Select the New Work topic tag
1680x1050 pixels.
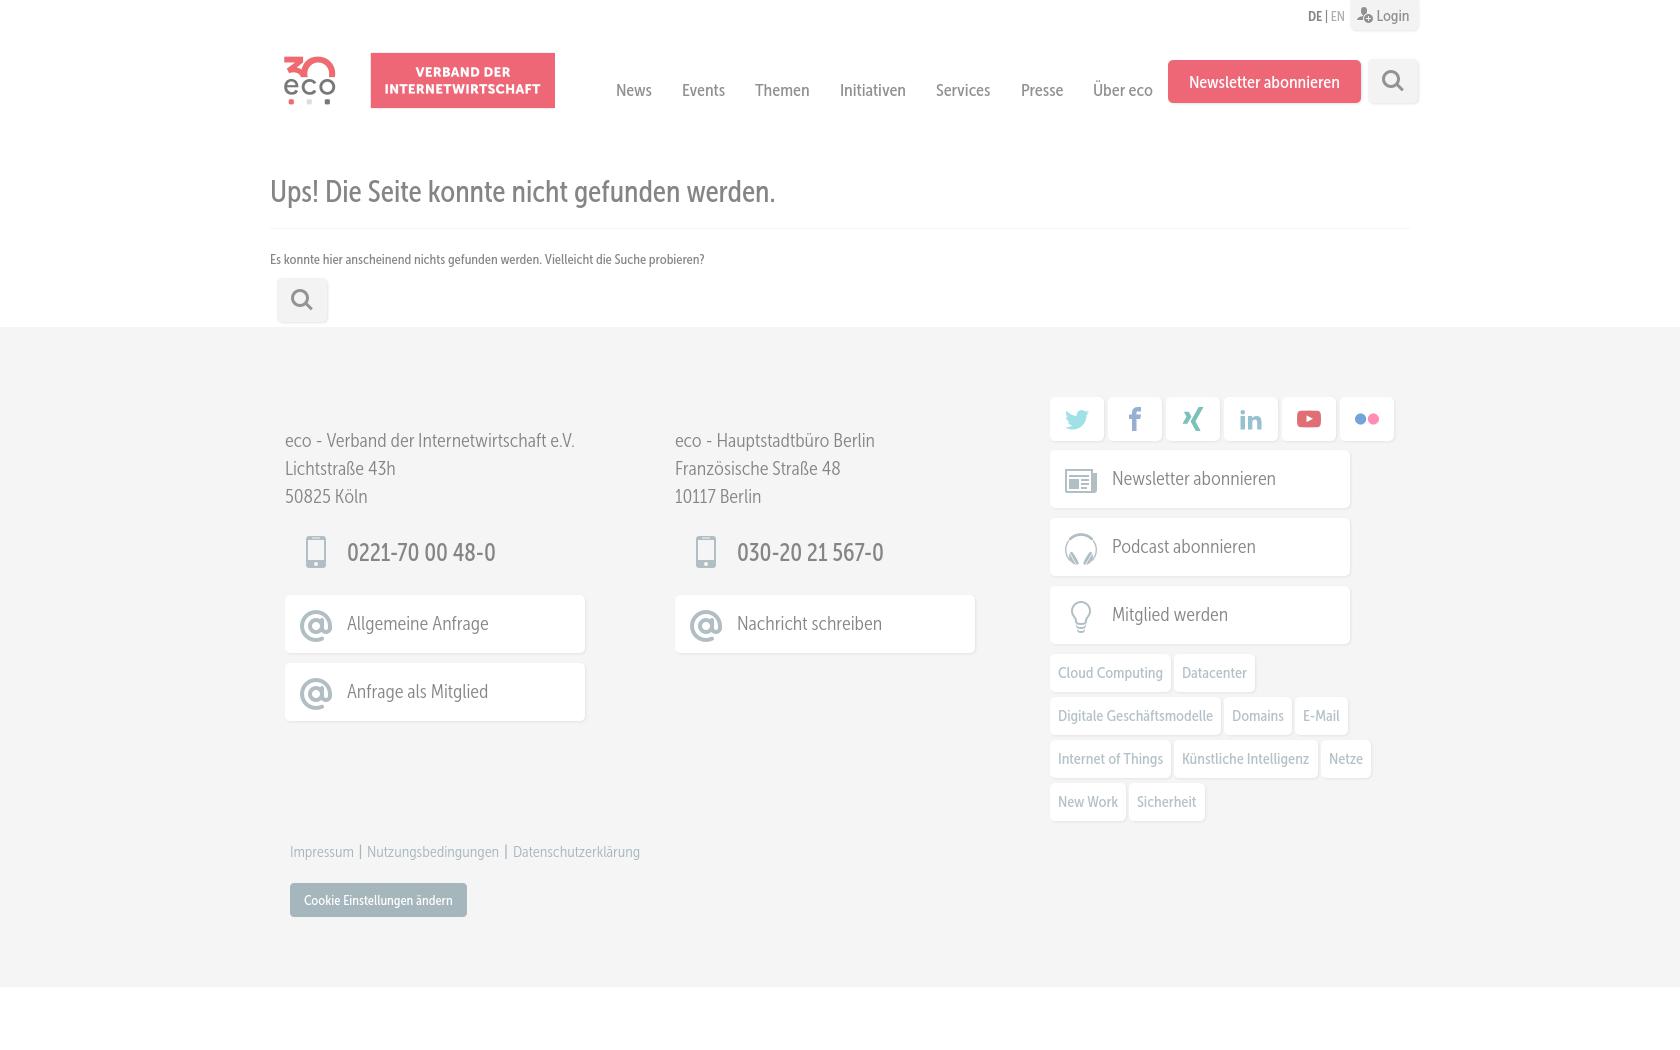point(1088,802)
